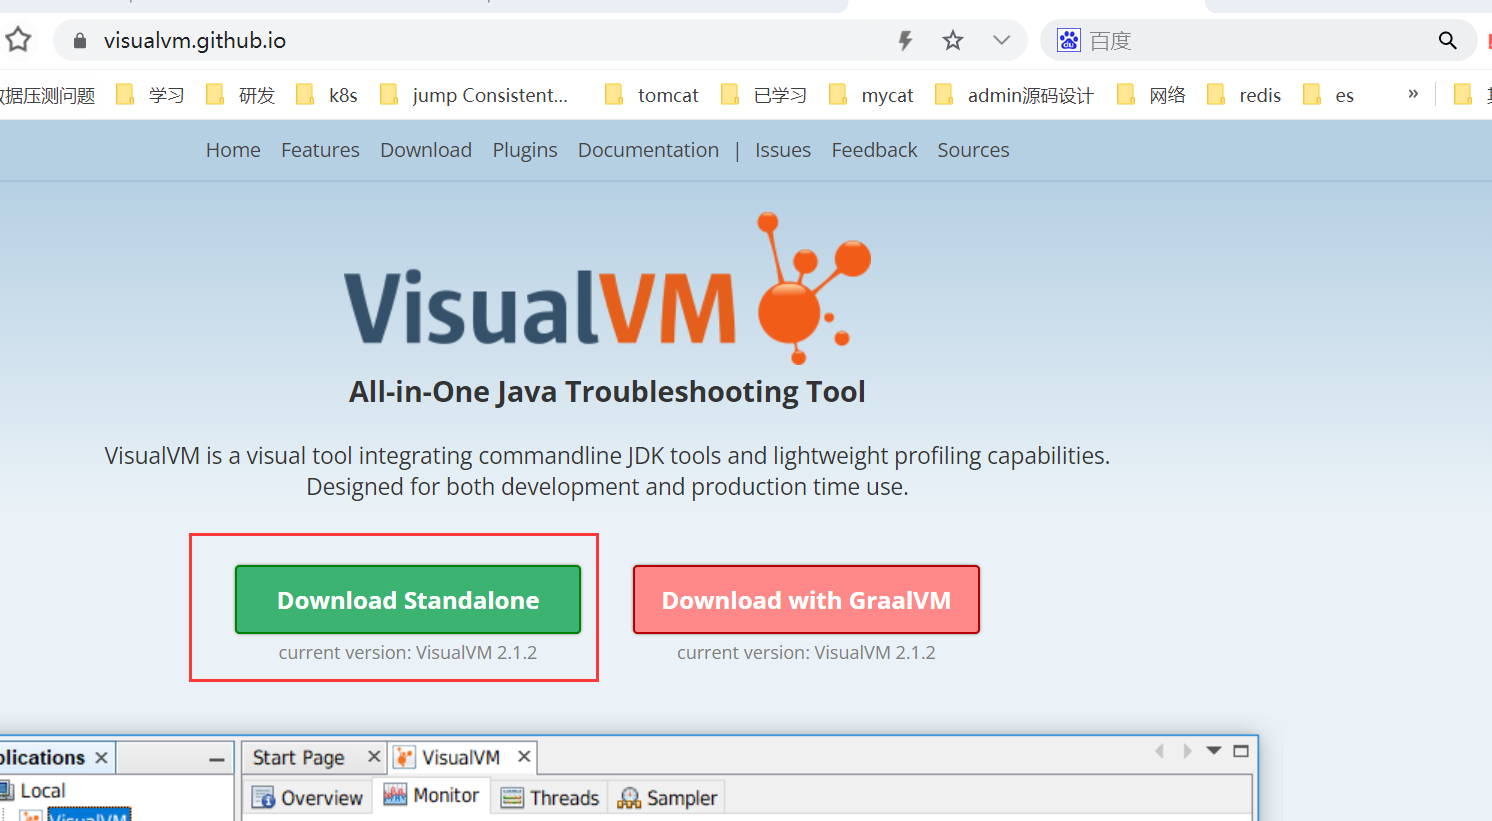
Task: Click the VisualVM logo image
Action: tap(607, 289)
